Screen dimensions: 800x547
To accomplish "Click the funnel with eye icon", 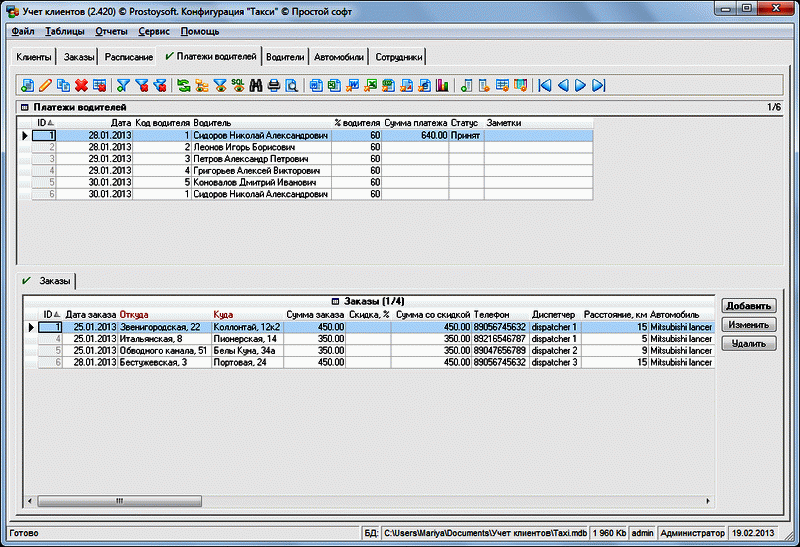I will click(x=220, y=85).
